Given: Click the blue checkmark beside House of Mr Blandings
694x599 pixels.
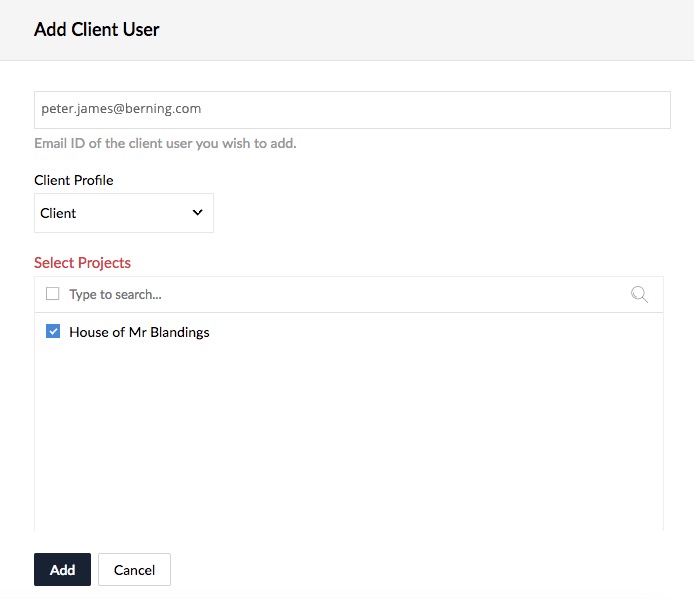Looking at the screenshot, I should [53, 331].
